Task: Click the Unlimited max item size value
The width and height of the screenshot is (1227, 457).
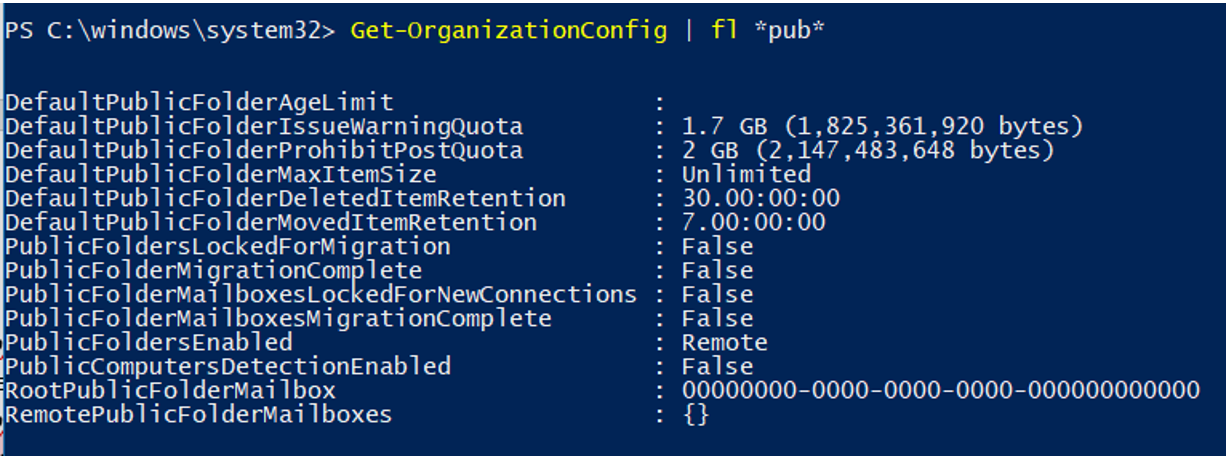Action: 746,175
